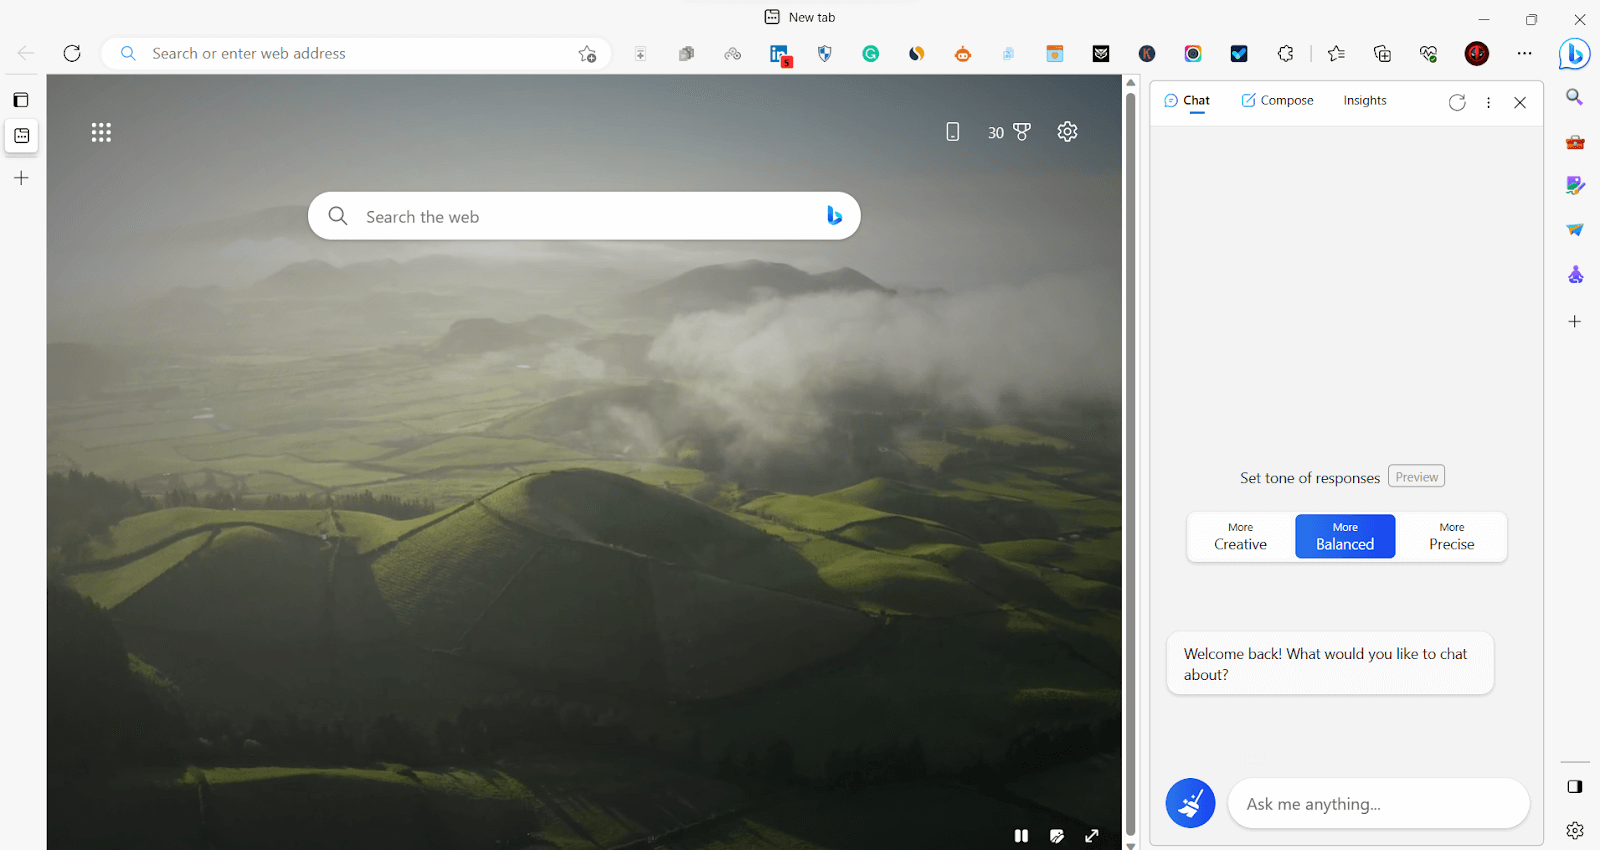Expand the background to full view

point(1092,836)
